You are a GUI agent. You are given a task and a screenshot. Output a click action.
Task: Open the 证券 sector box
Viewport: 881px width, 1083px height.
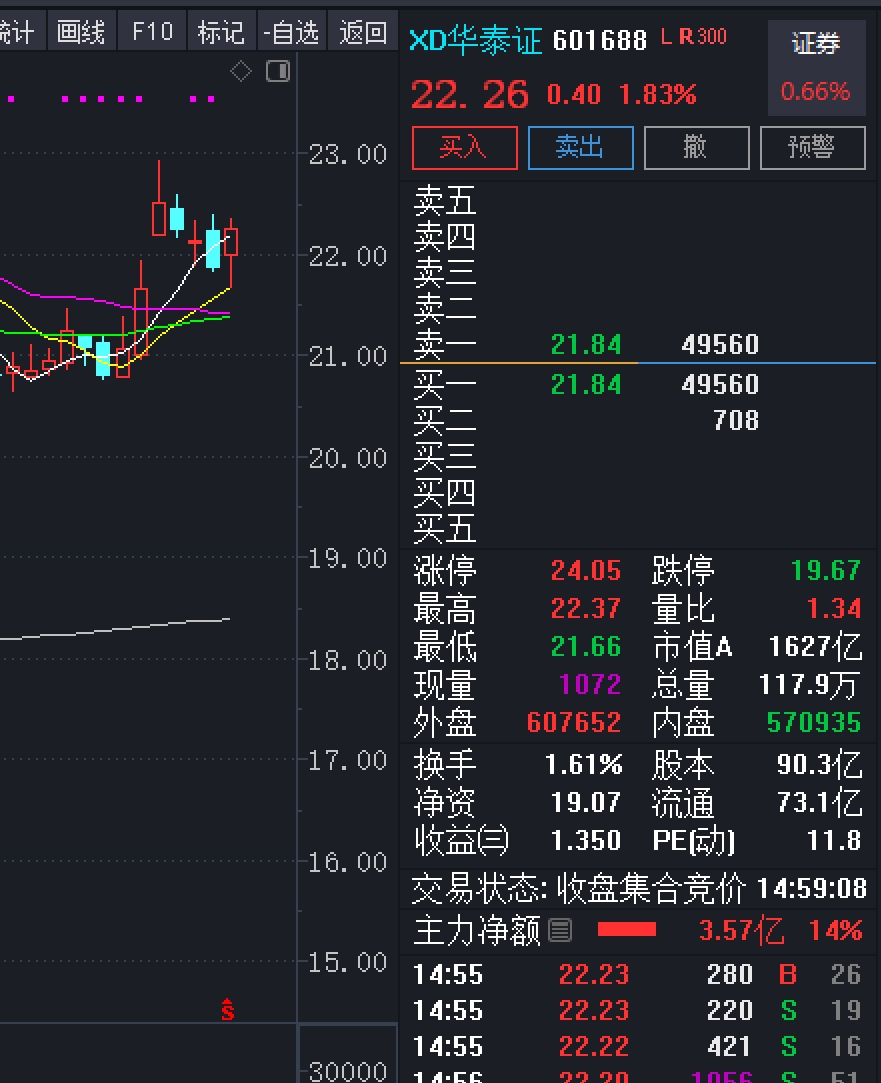(816, 67)
